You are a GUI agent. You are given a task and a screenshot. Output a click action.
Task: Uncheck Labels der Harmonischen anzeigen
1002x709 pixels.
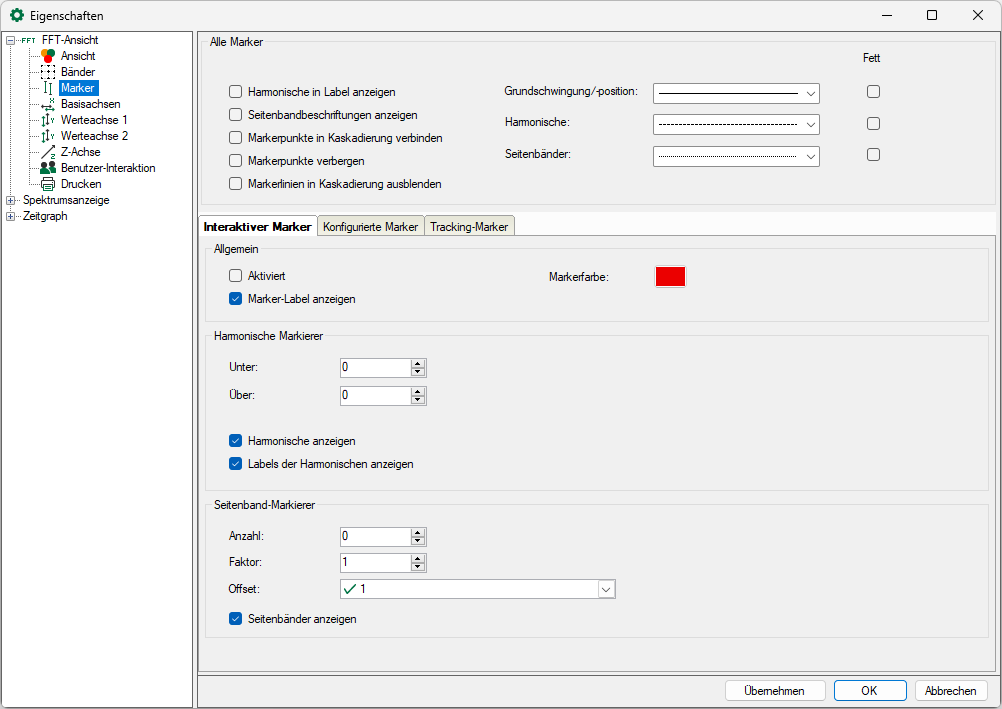pos(236,464)
